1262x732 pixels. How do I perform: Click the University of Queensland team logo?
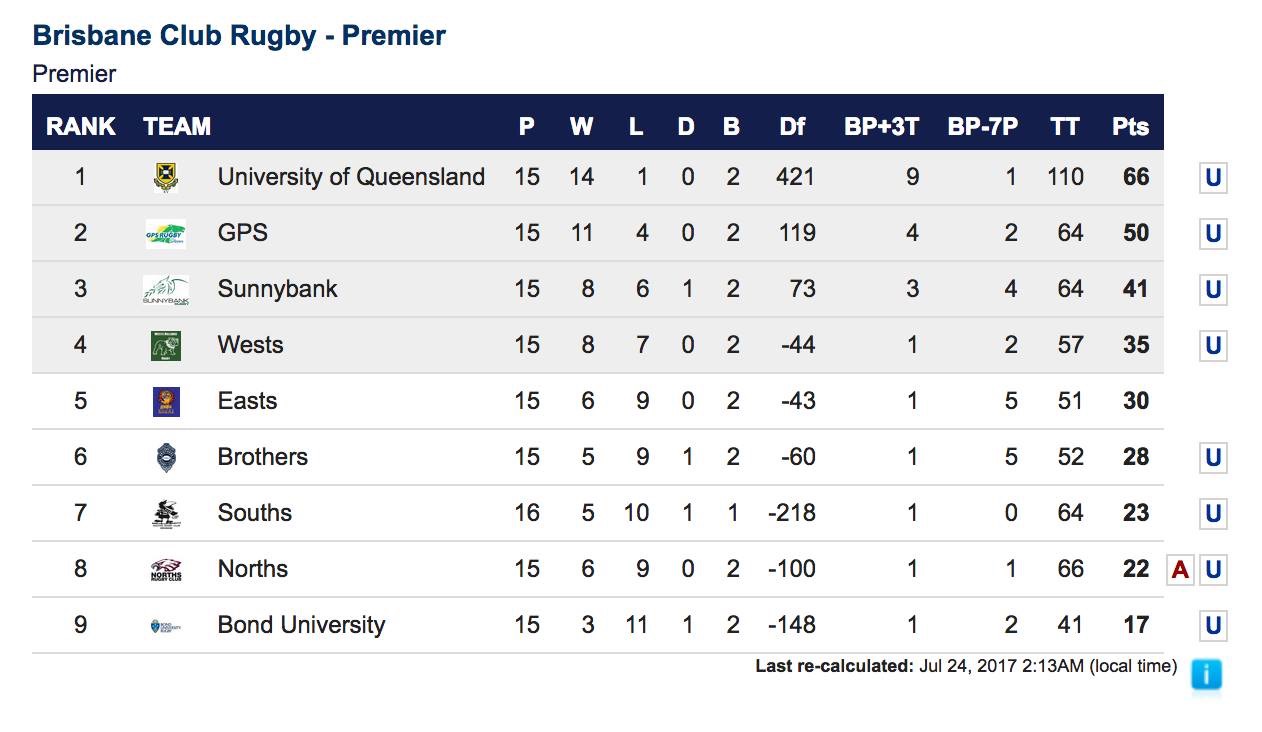coord(165,178)
